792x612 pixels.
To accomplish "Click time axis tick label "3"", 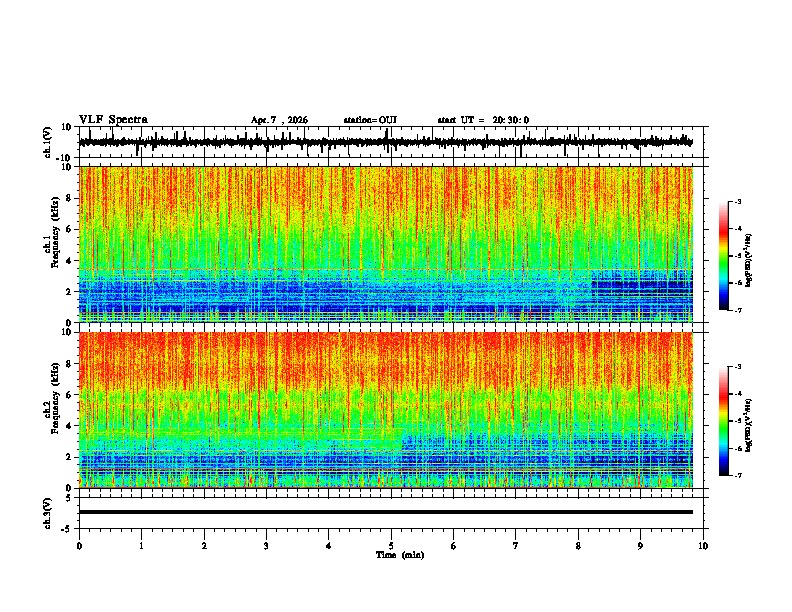I will pos(266,546).
